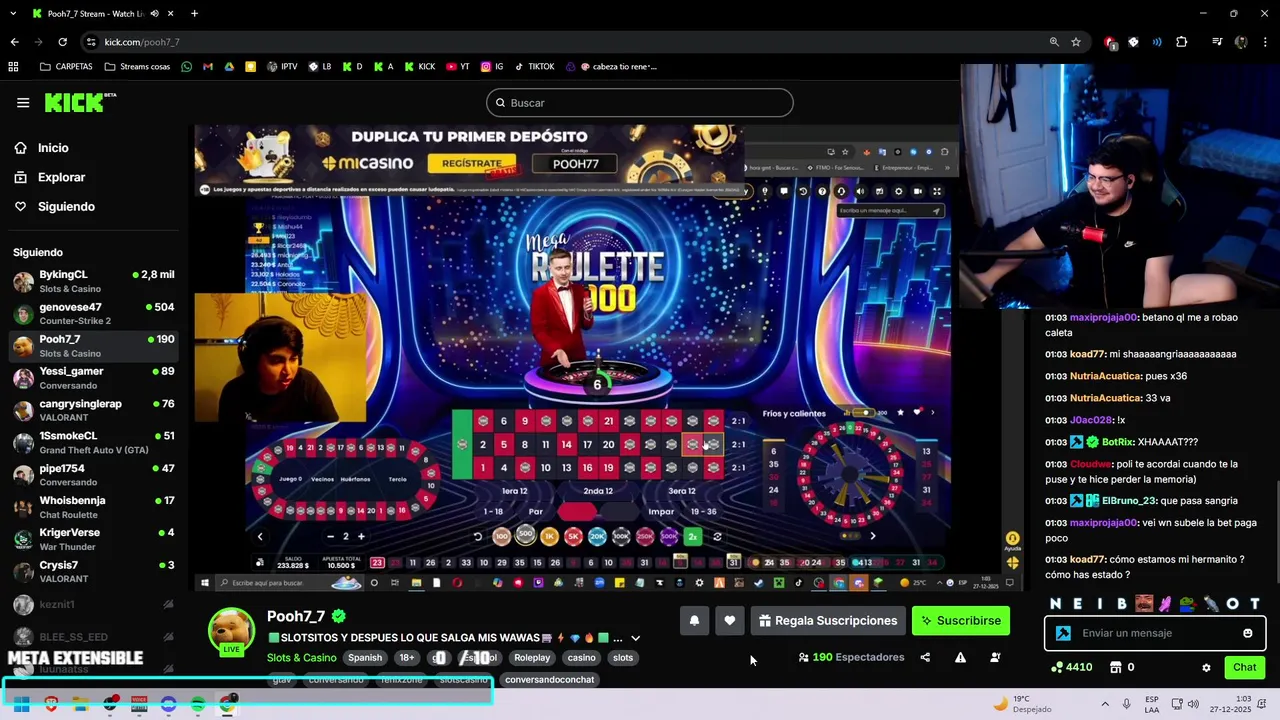The height and width of the screenshot is (720, 1280).
Task: Open Yessi_gamer channel in sidebar
Action: [94, 378]
